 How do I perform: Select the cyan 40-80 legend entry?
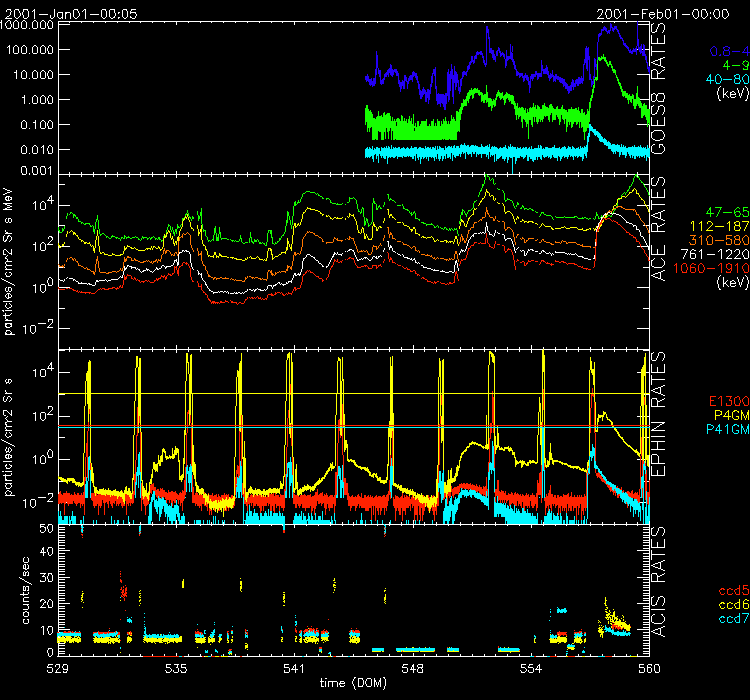coord(726,80)
